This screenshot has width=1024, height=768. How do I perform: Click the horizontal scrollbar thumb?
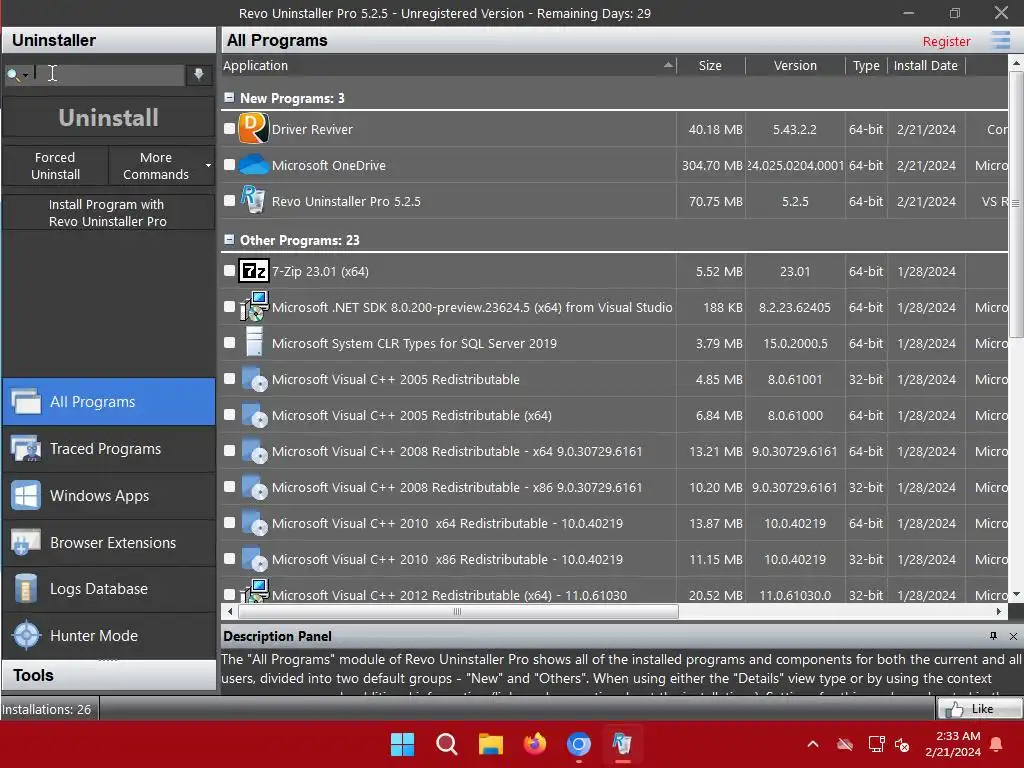(458, 612)
